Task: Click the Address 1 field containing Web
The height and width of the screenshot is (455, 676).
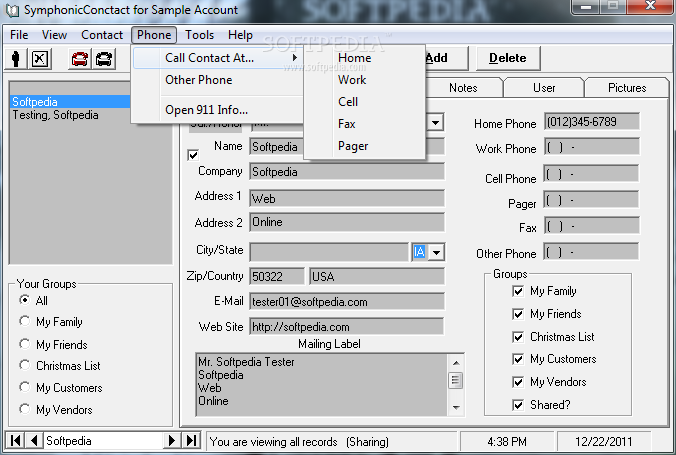Action: coord(347,198)
